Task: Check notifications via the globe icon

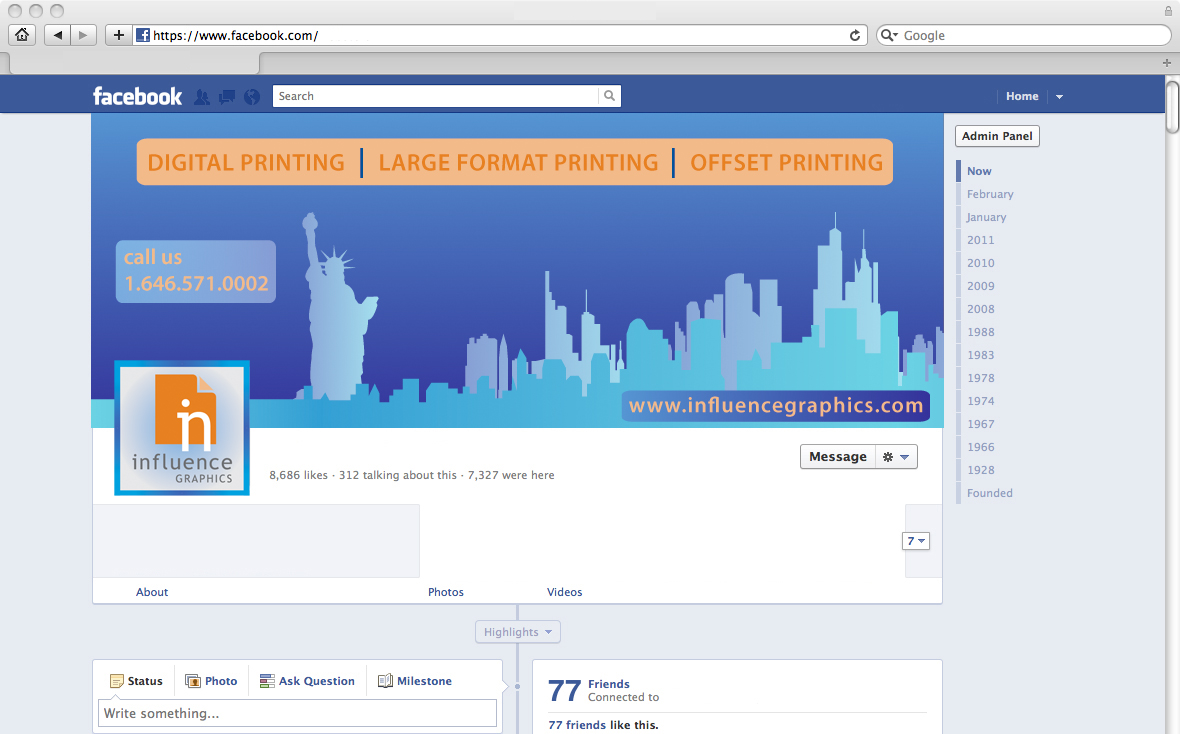Action: point(251,96)
